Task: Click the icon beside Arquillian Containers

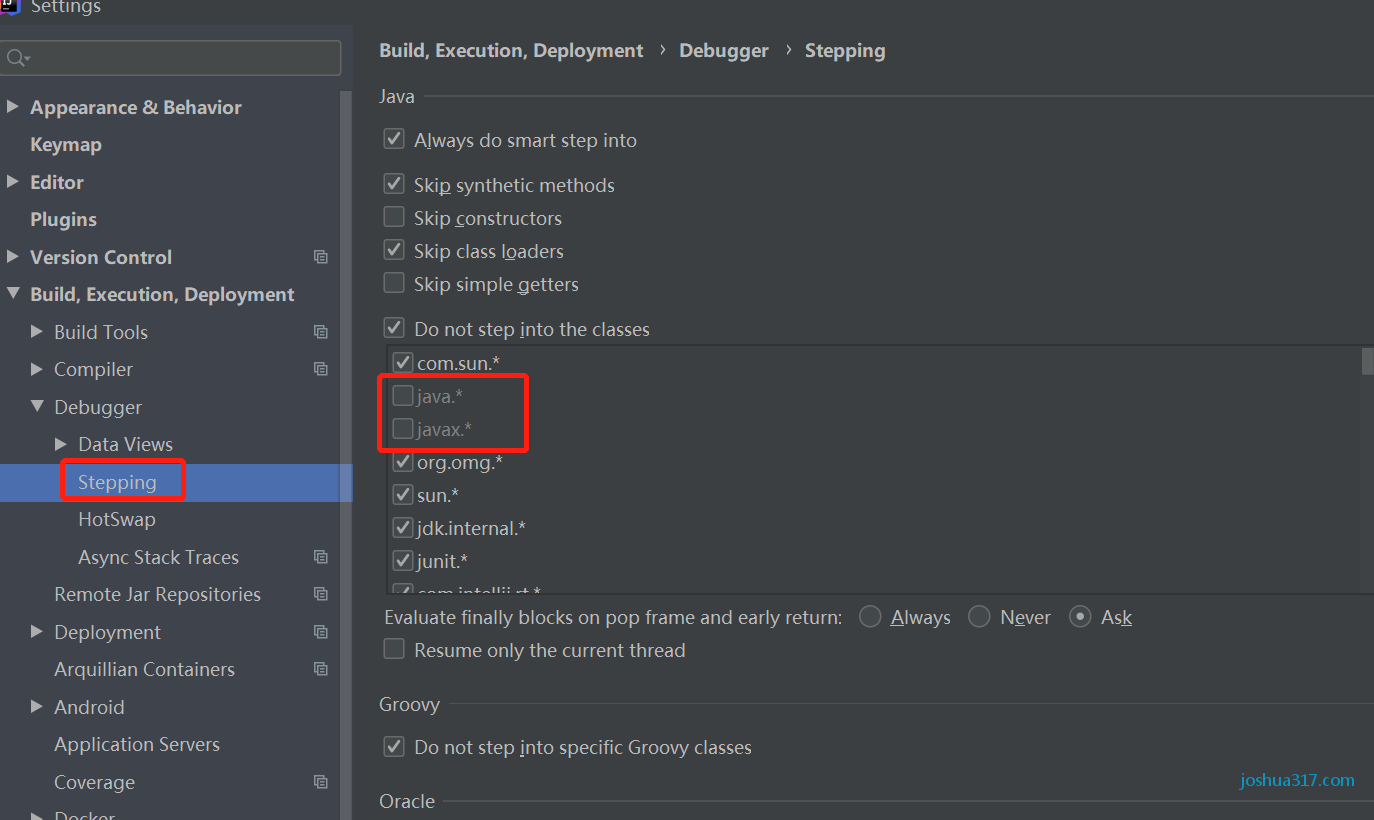Action: pyautogui.click(x=320, y=669)
